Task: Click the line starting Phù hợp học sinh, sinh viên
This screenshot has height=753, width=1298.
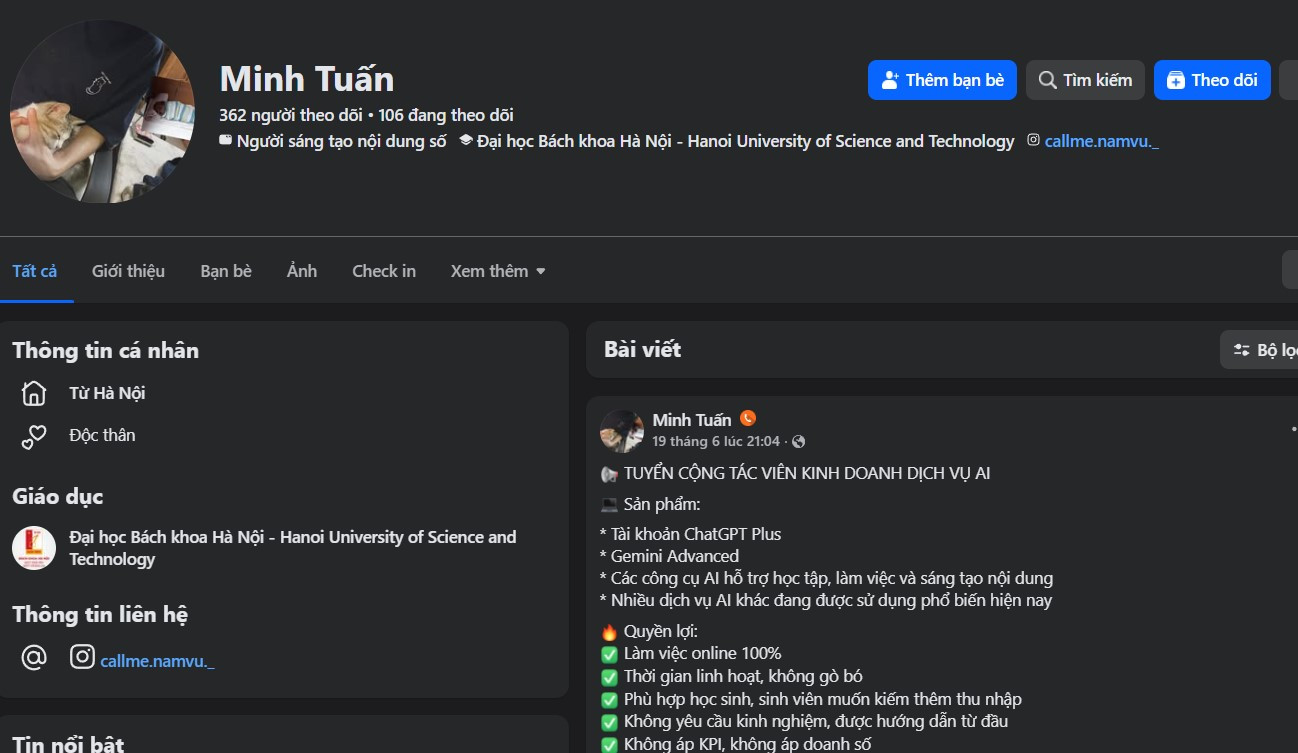Action: pyautogui.click(x=823, y=699)
